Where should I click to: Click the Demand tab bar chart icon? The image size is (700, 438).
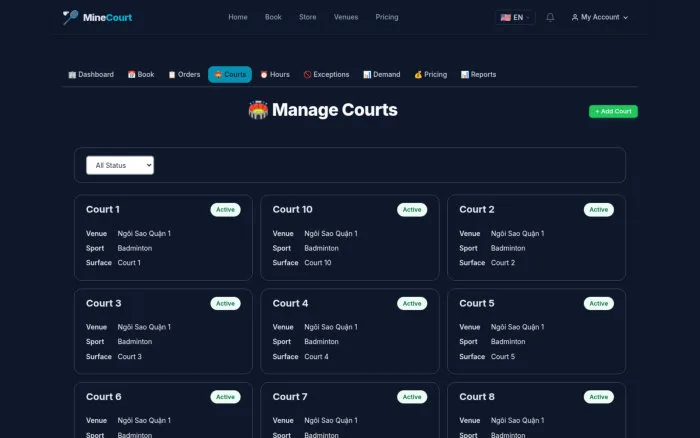point(367,75)
